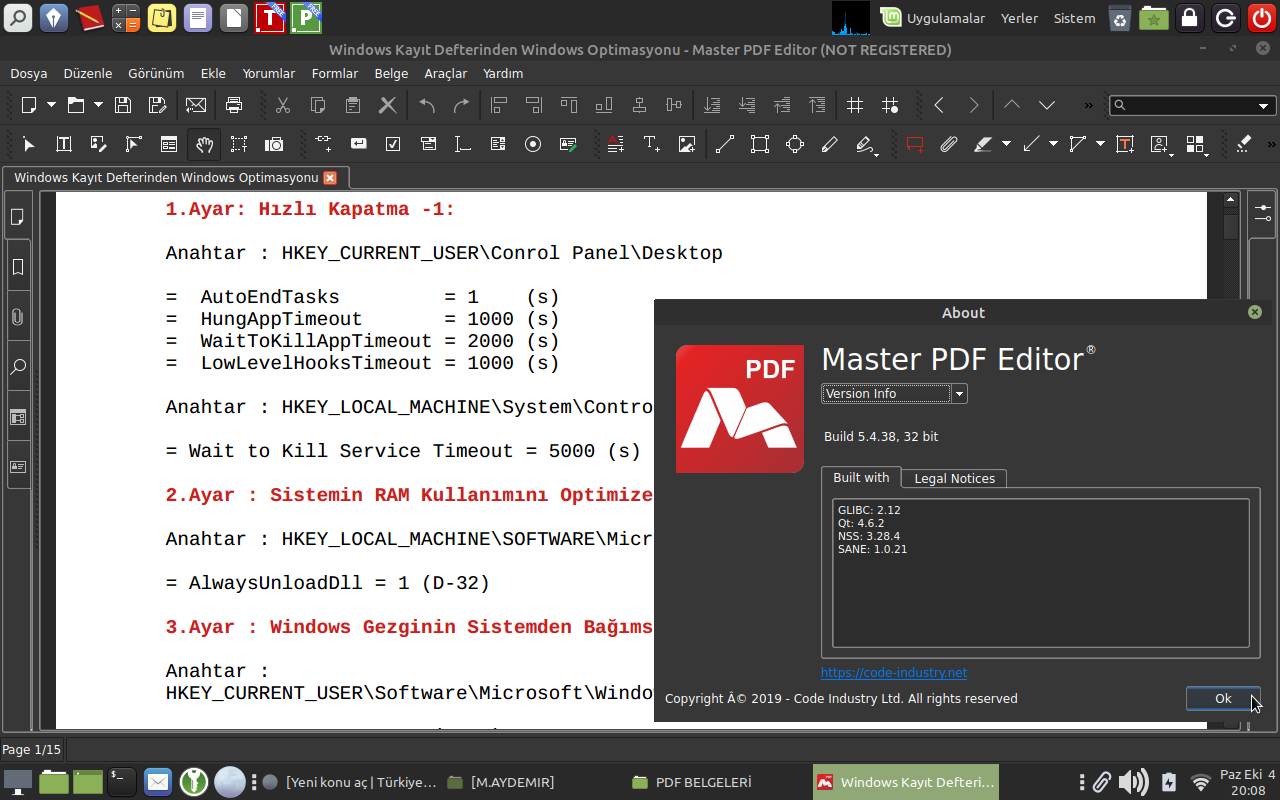Draw a line with the Line tool
The height and width of the screenshot is (800, 1280).
(725, 144)
